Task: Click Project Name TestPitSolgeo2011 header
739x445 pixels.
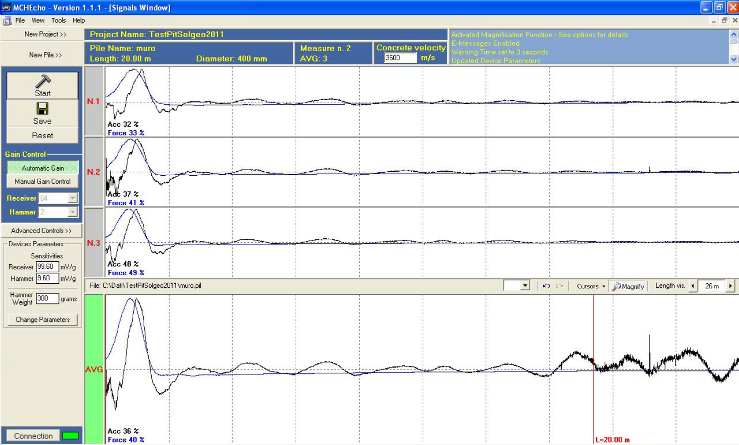Action: 157,34
